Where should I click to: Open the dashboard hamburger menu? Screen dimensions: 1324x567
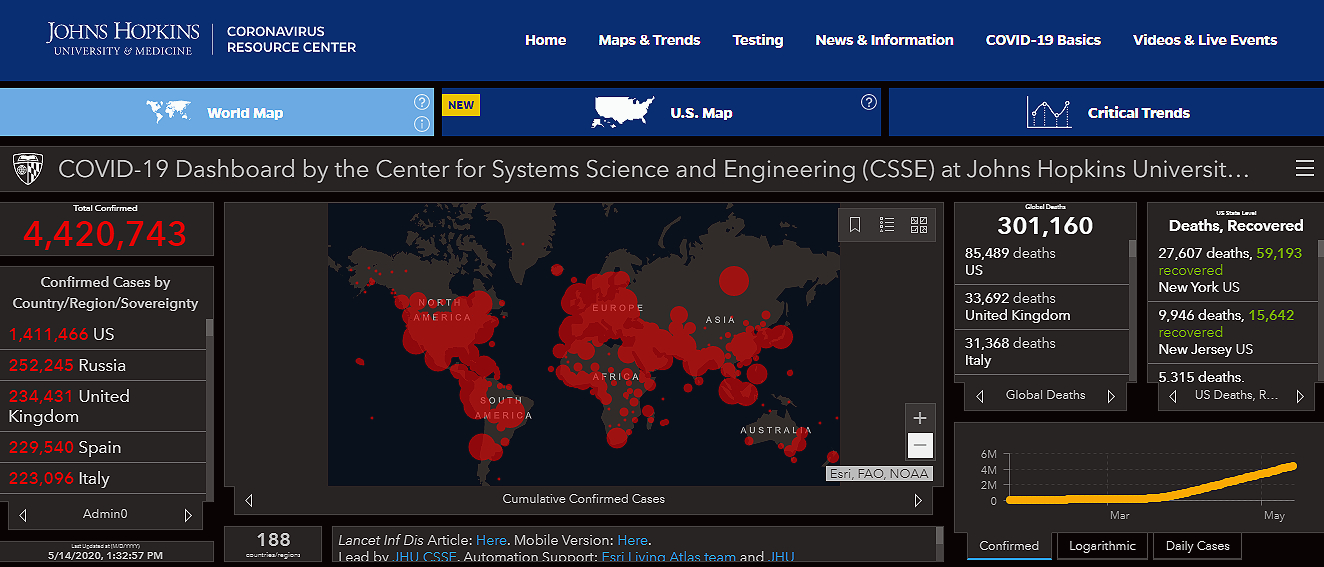(1304, 168)
